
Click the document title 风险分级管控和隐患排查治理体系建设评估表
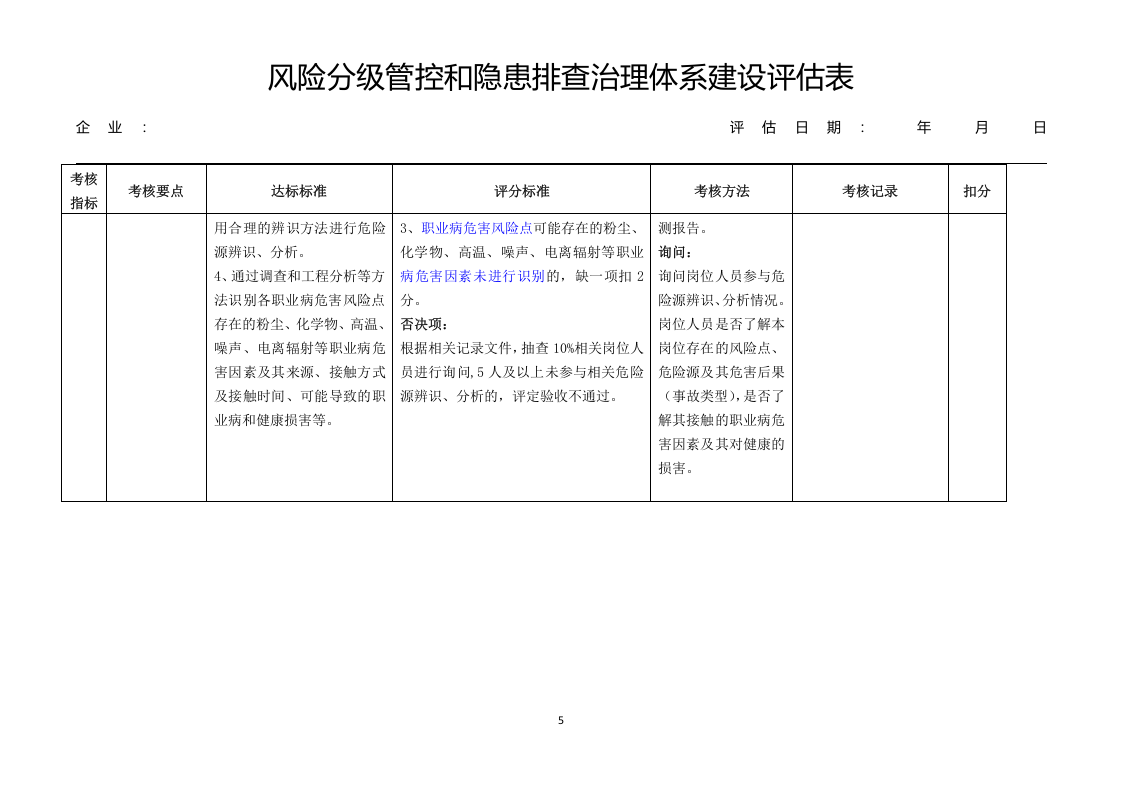(x=560, y=77)
